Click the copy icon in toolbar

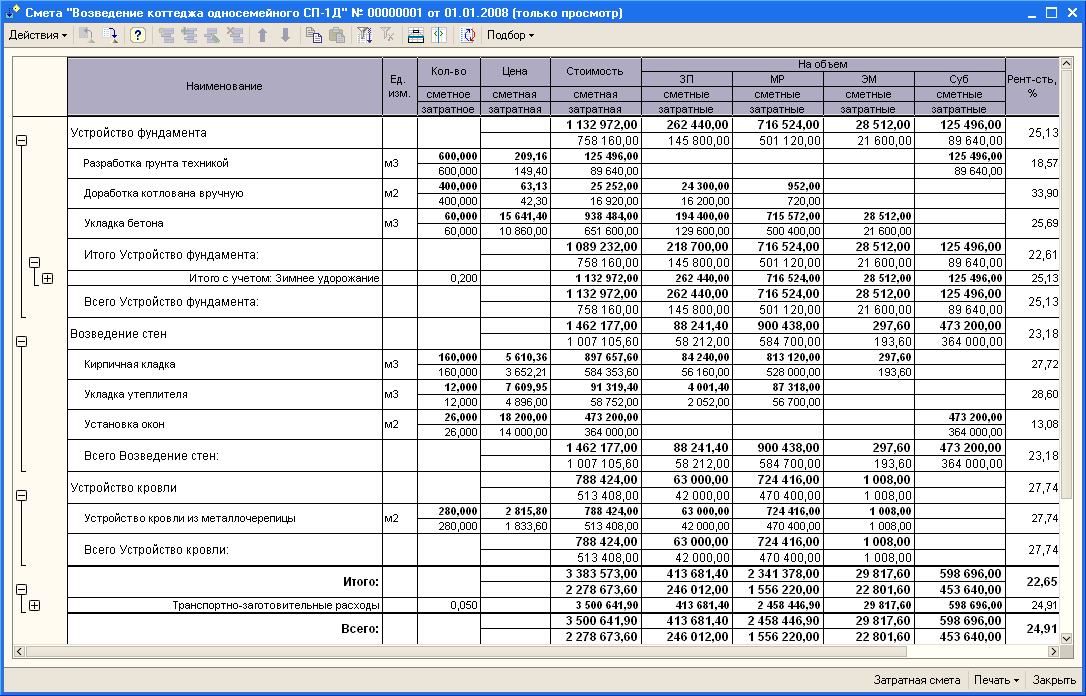(x=314, y=35)
